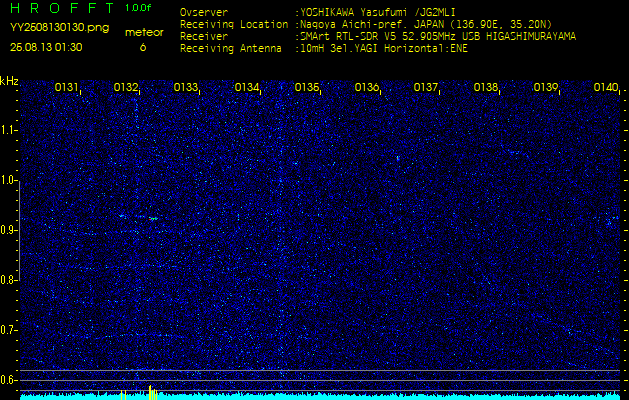The width and height of the screenshot is (629, 400).
Task: Click the Receiving Location label
Action: click(234, 24)
